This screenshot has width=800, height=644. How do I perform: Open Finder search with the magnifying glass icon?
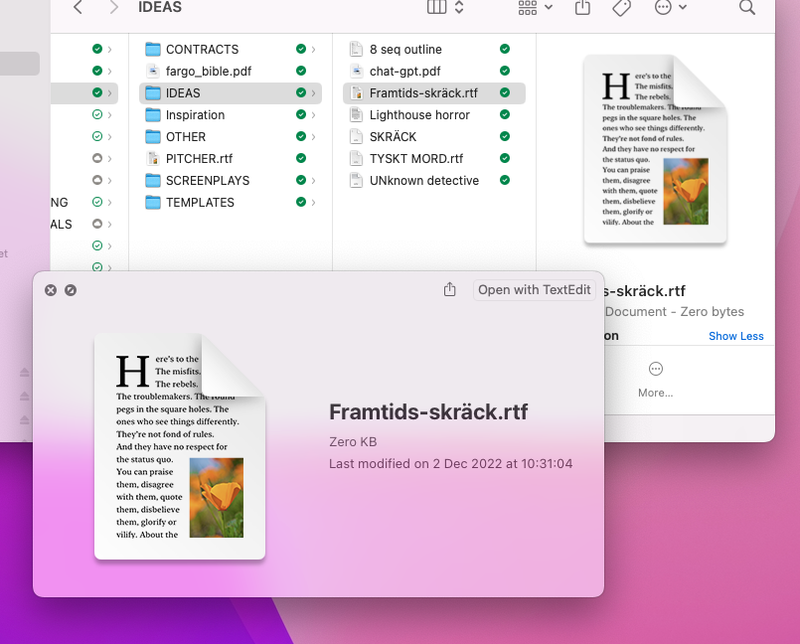pos(747,8)
